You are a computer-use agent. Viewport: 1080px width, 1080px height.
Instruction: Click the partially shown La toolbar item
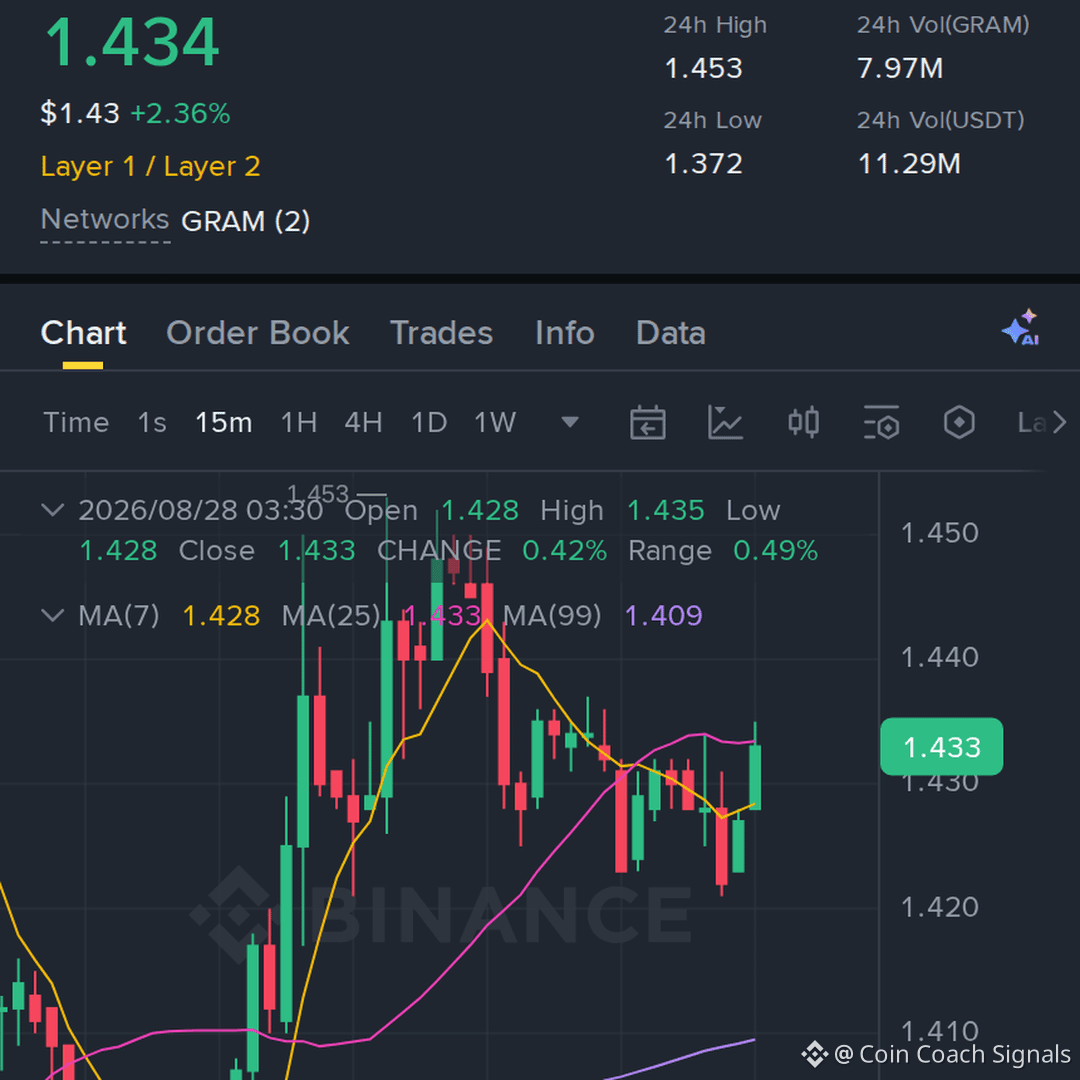point(1032,422)
